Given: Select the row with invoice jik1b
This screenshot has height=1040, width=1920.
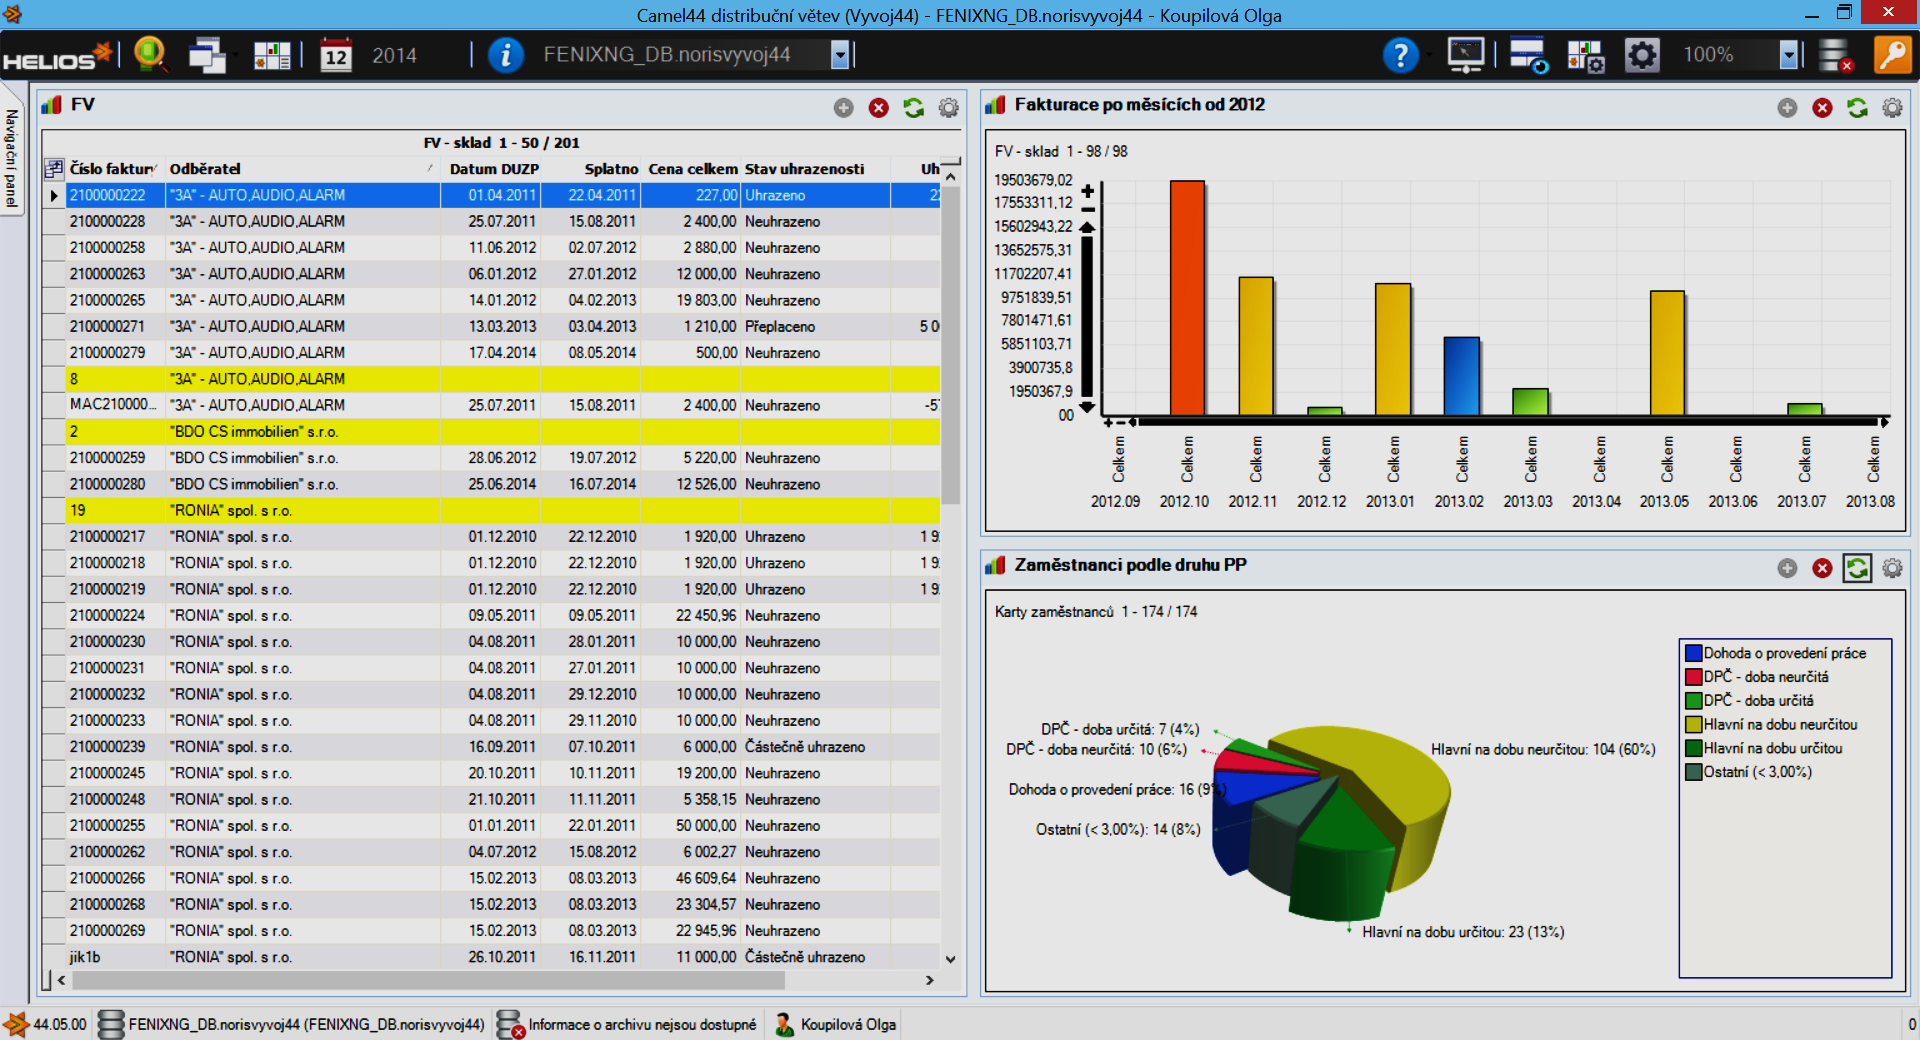Looking at the screenshot, I should [491, 956].
